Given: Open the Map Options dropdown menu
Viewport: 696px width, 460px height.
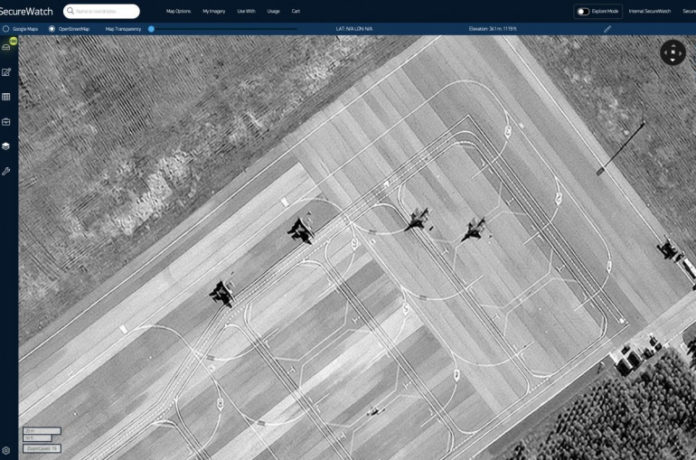Looking at the screenshot, I should (178, 11).
